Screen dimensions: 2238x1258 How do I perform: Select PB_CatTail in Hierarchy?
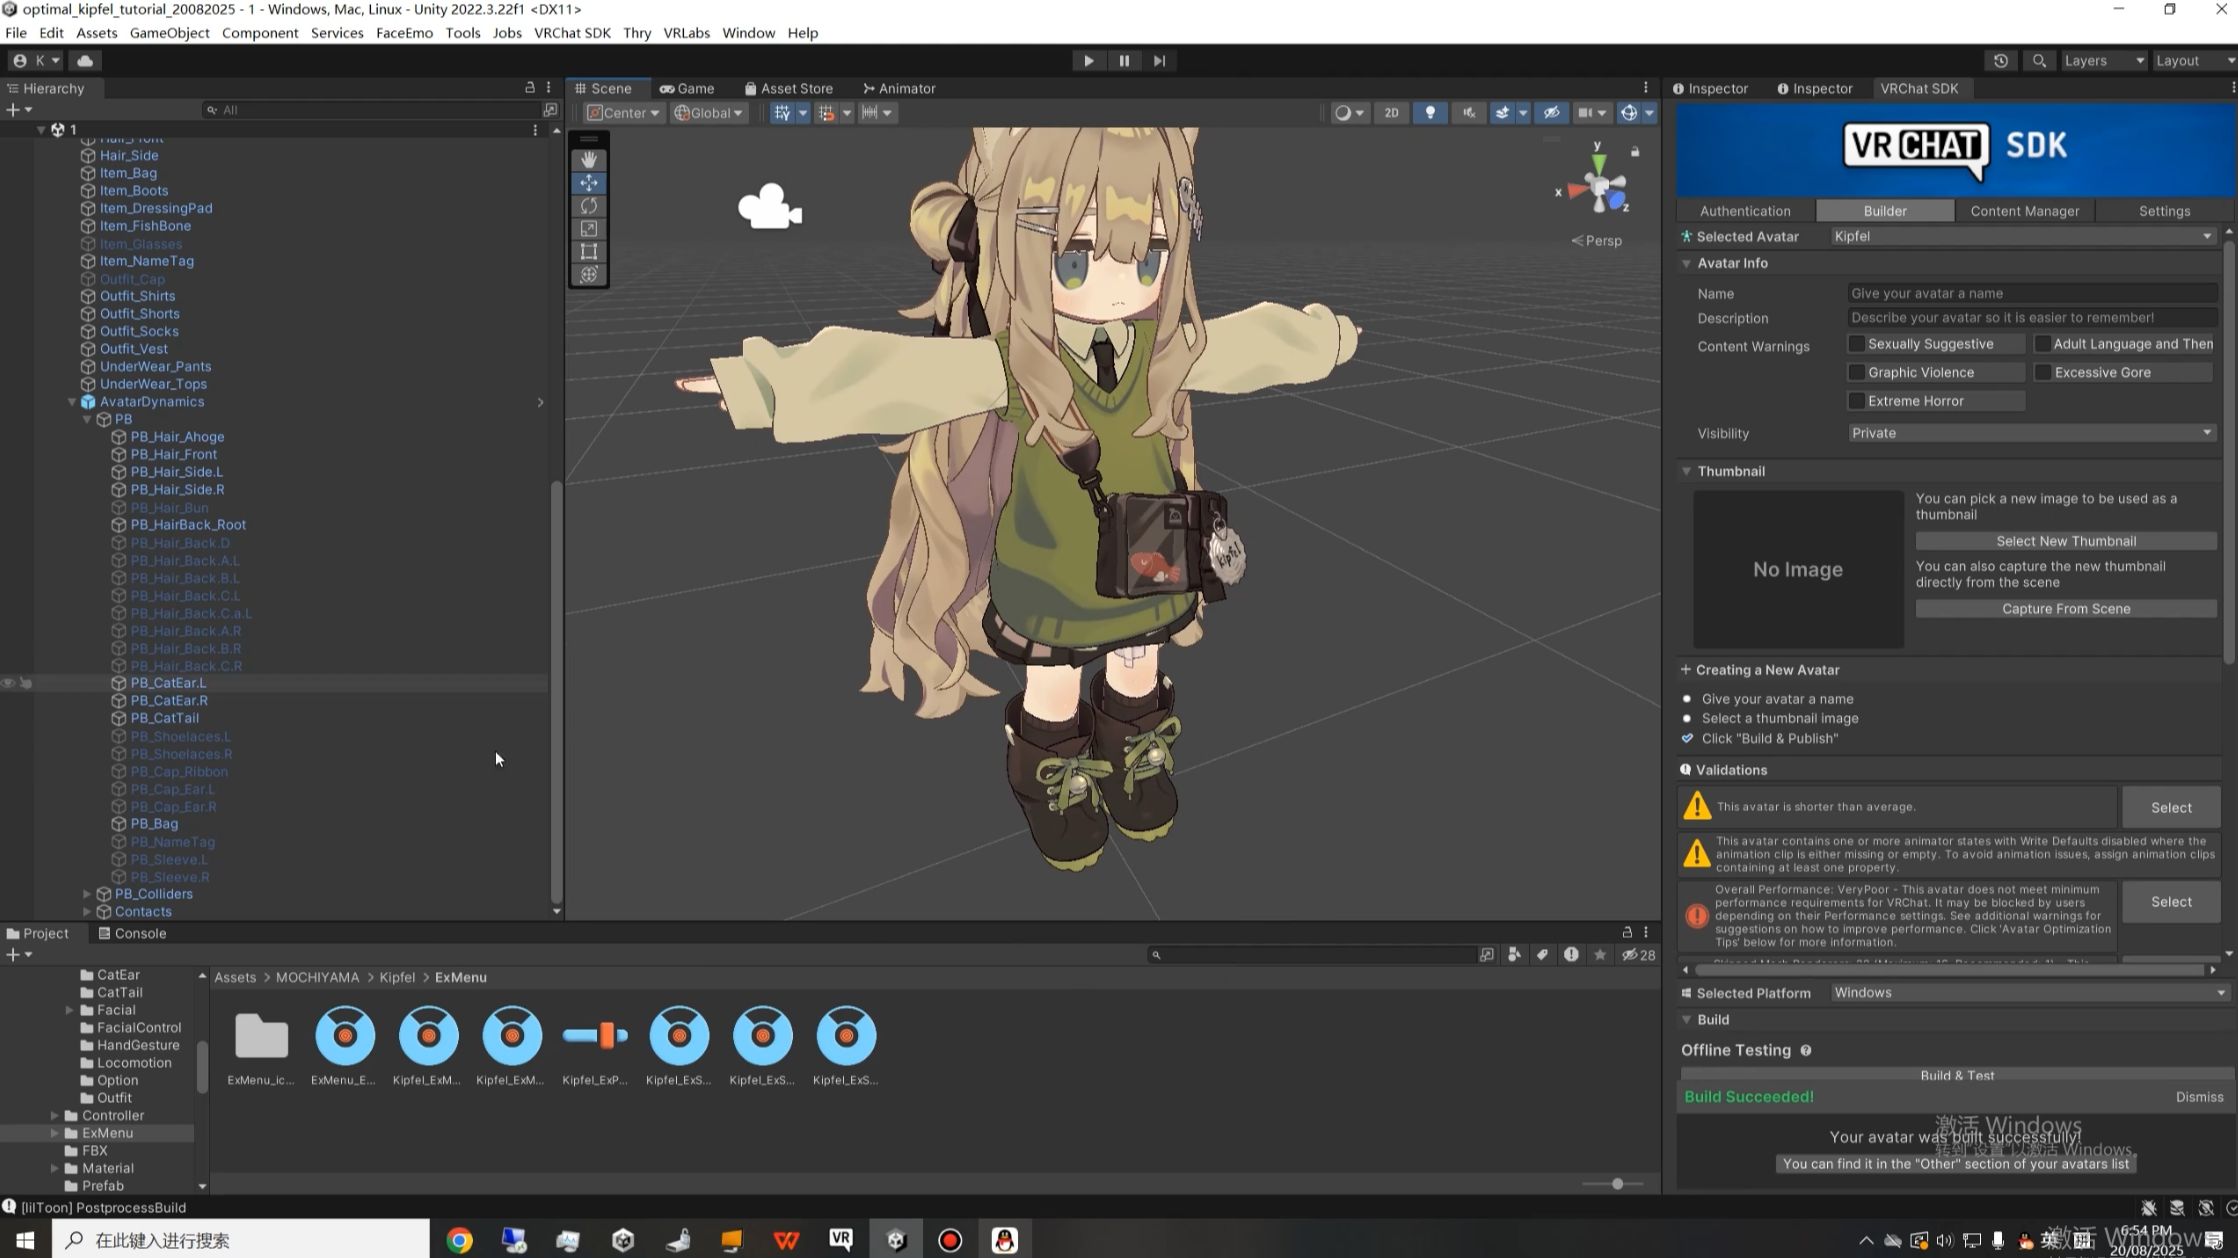pos(165,719)
